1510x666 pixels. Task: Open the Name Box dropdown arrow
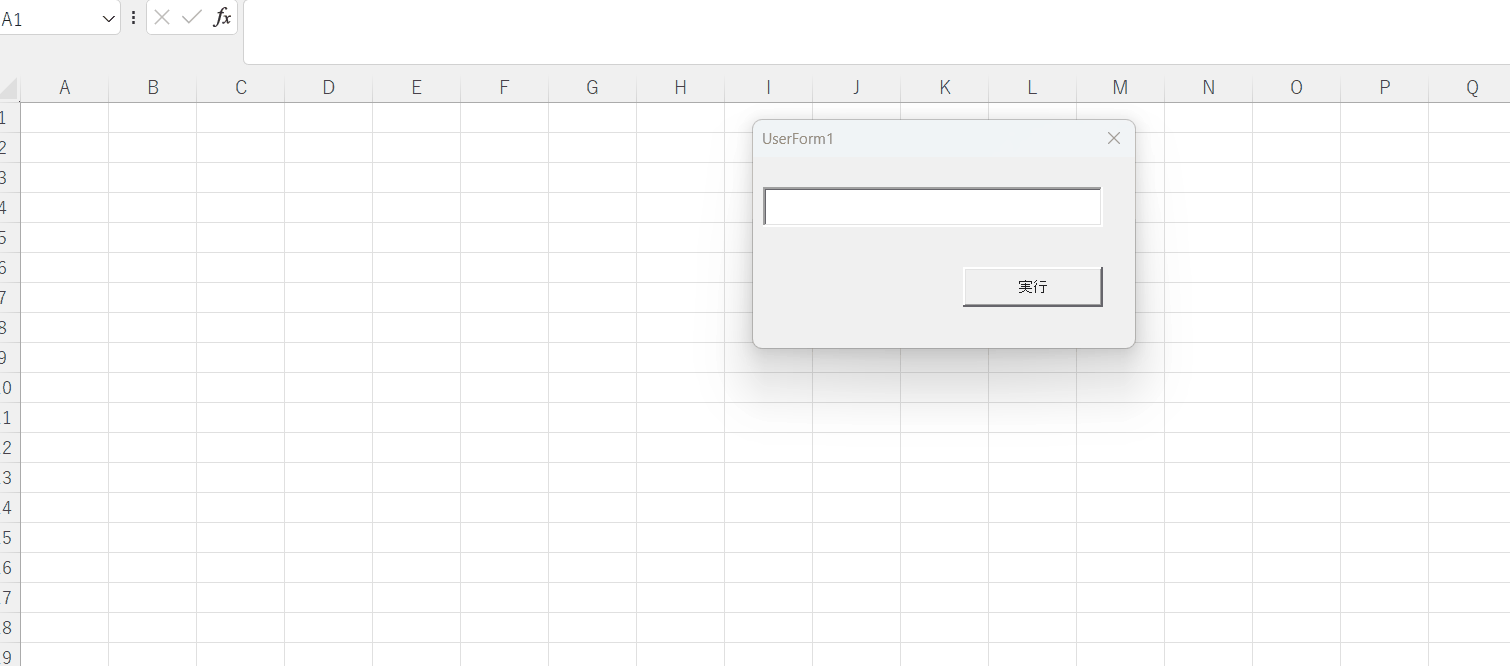coord(108,18)
